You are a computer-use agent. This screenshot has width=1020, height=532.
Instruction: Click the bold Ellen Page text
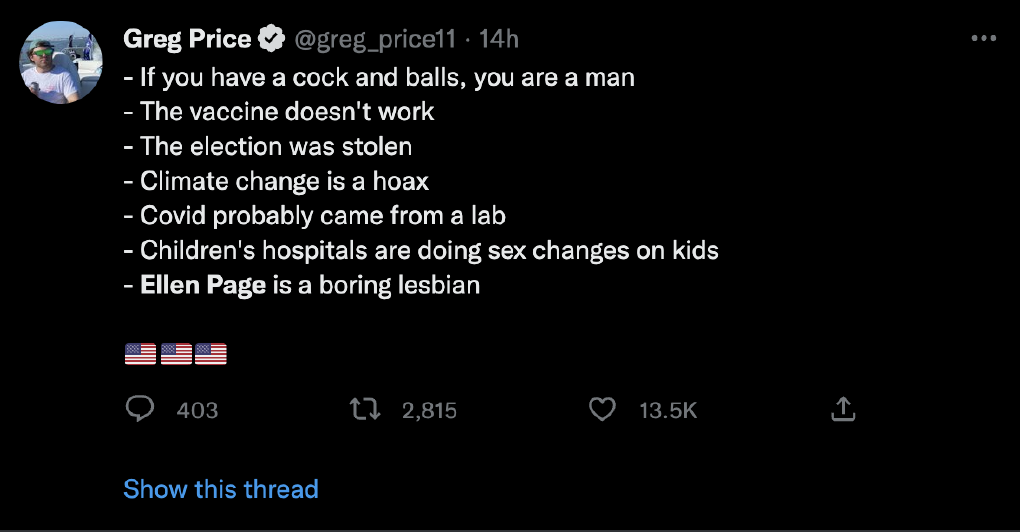[x=203, y=285]
